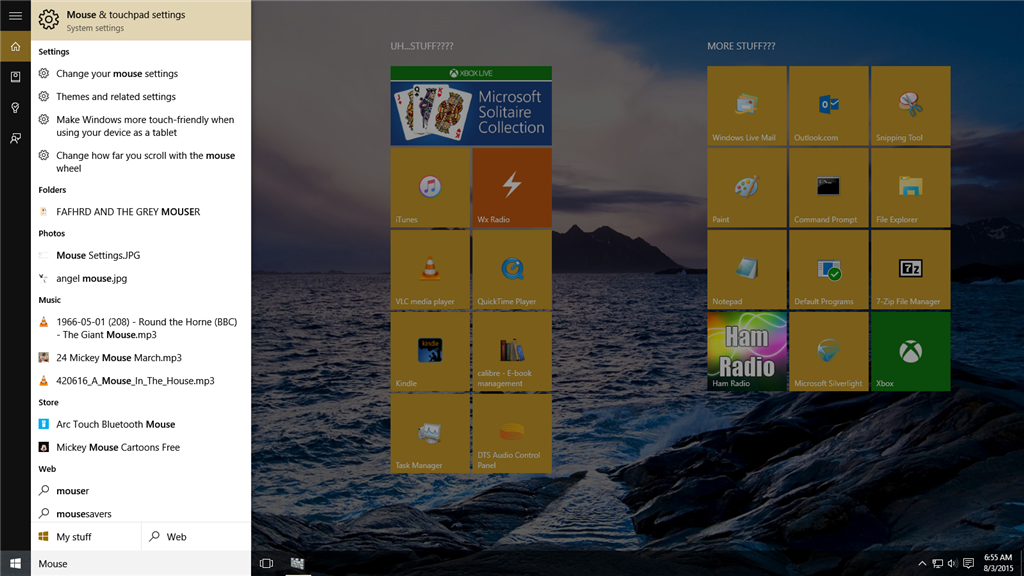Open Change how far you scroll result
The image size is (1024, 576).
point(141,162)
